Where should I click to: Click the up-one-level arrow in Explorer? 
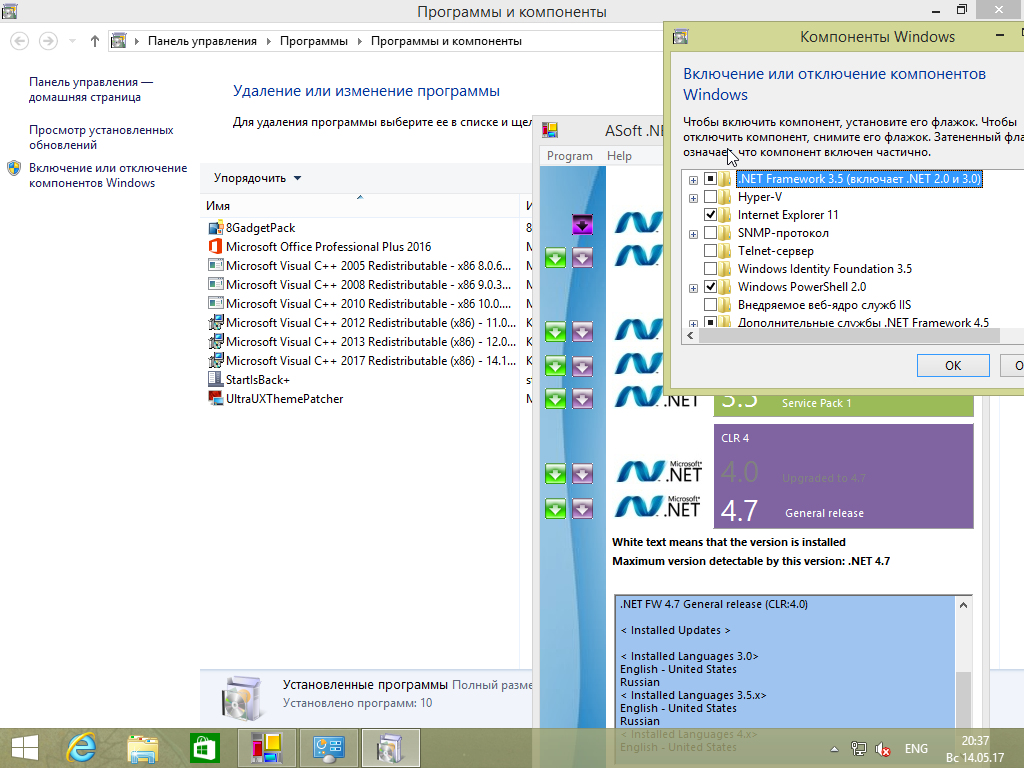coord(95,41)
